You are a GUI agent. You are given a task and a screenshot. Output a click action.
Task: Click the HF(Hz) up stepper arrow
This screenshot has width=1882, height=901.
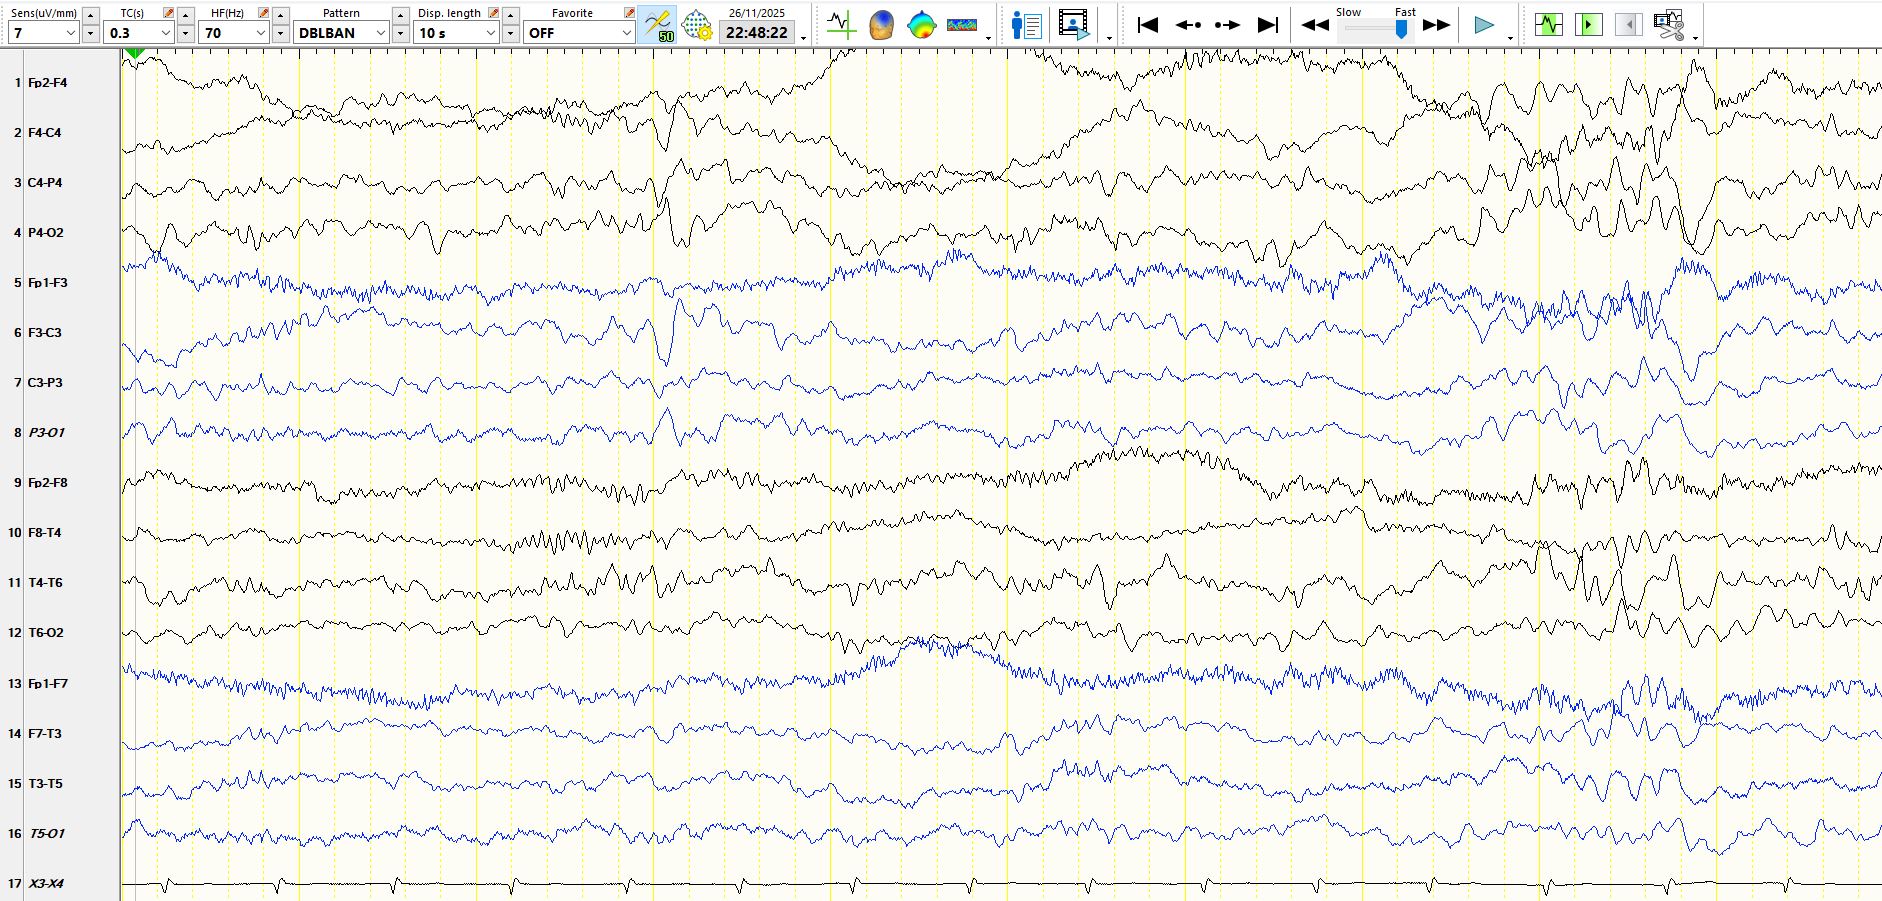click(281, 15)
